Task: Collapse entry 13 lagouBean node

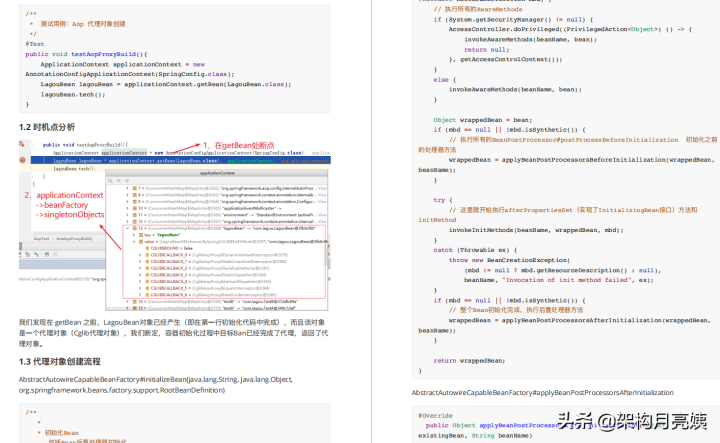Action: 127,228
